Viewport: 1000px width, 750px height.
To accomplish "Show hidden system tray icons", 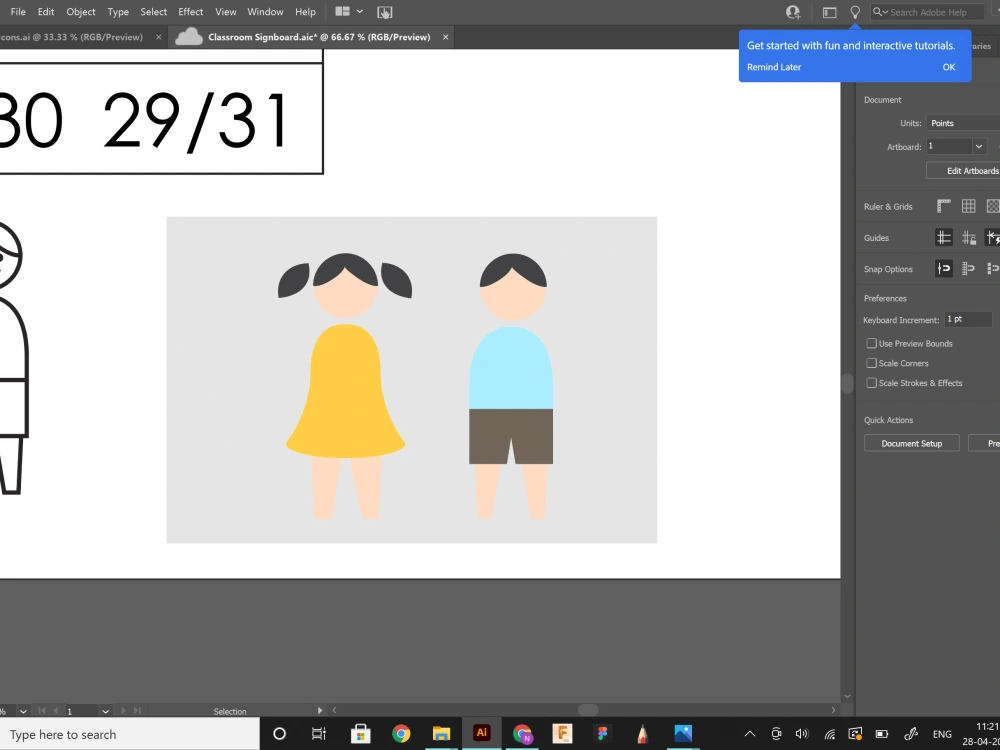I will 749,734.
